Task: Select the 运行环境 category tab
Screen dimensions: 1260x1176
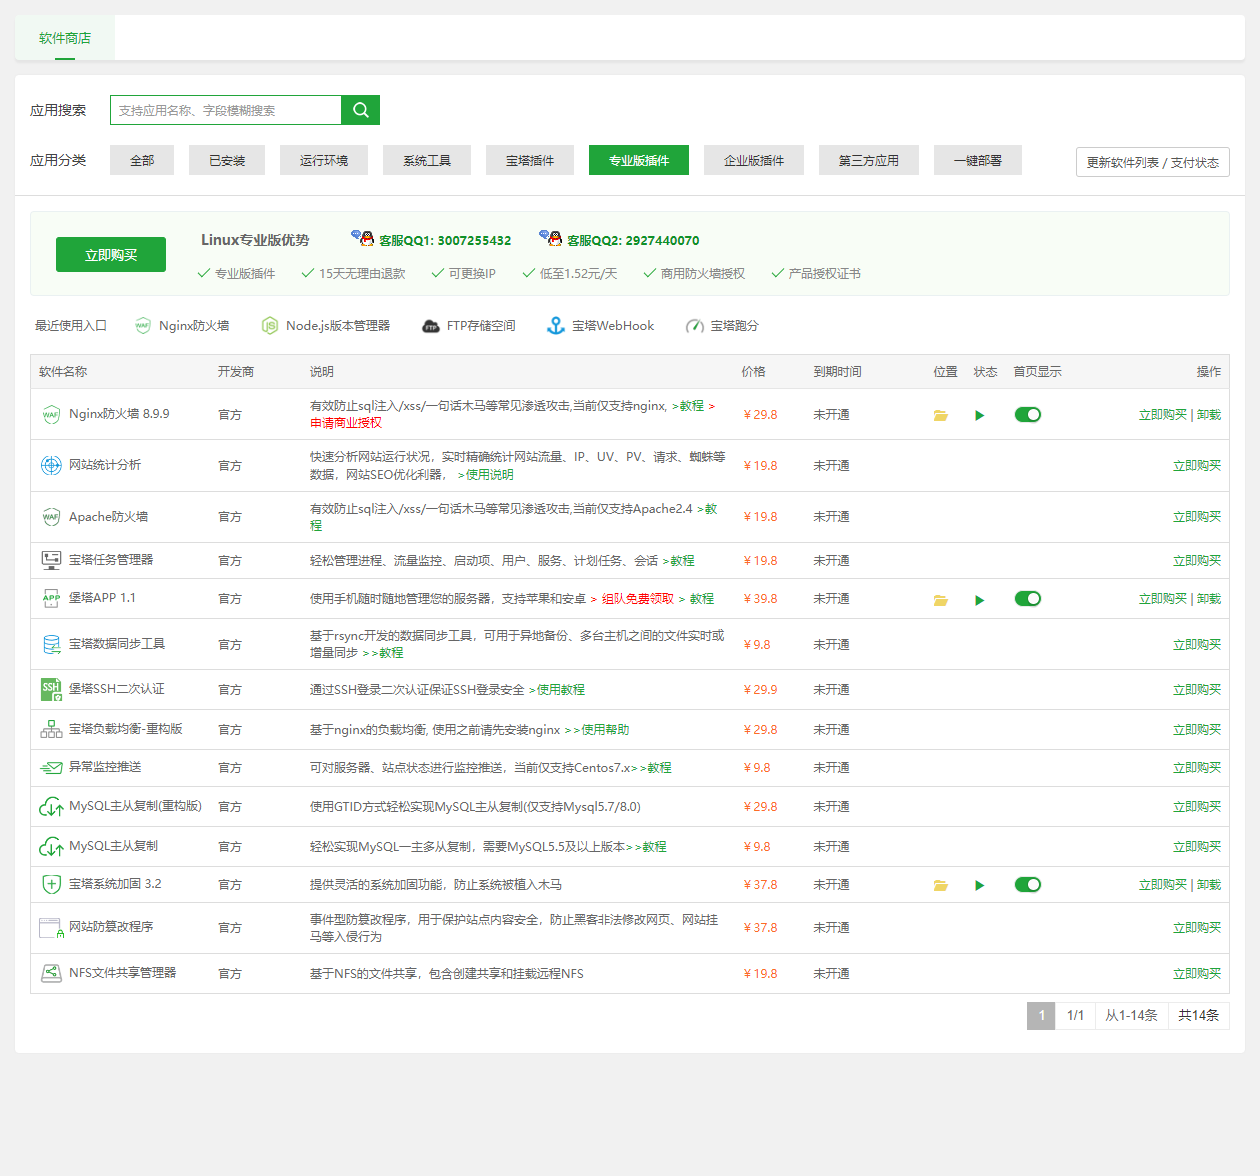Action: tap(323, 160)
